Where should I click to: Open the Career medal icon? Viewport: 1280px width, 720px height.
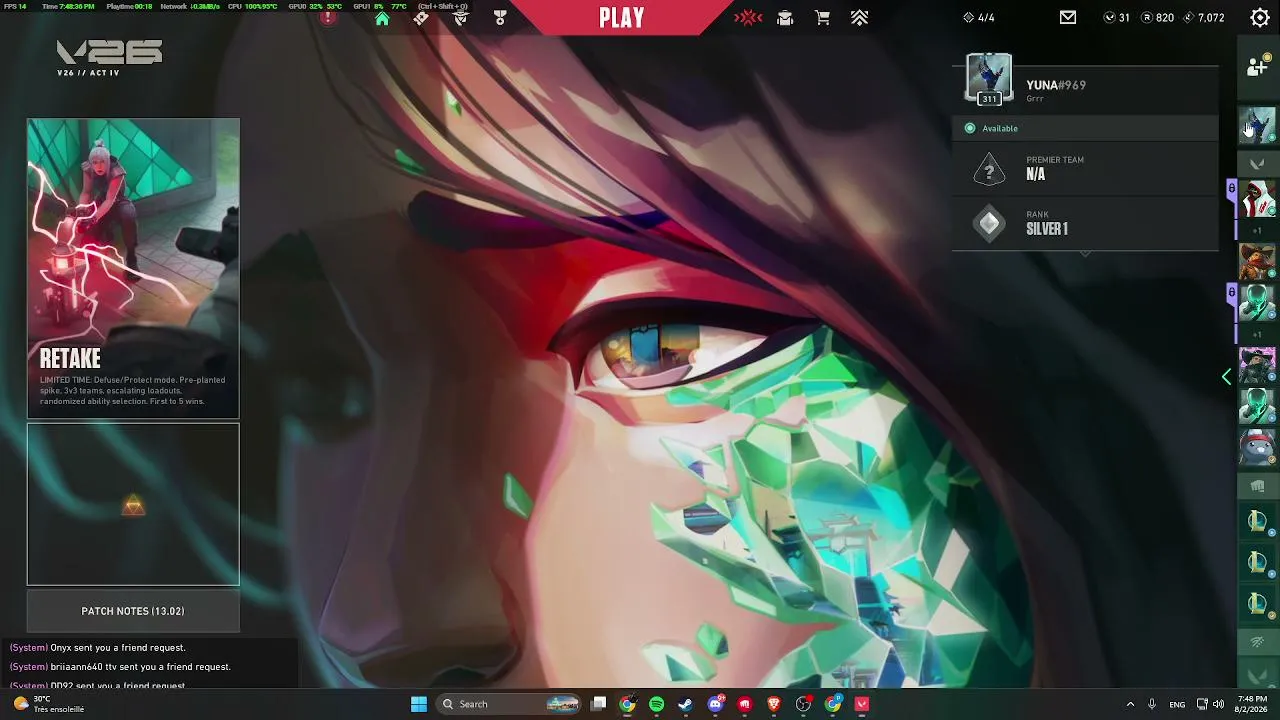pyautogui.click(x=500, y=18)
